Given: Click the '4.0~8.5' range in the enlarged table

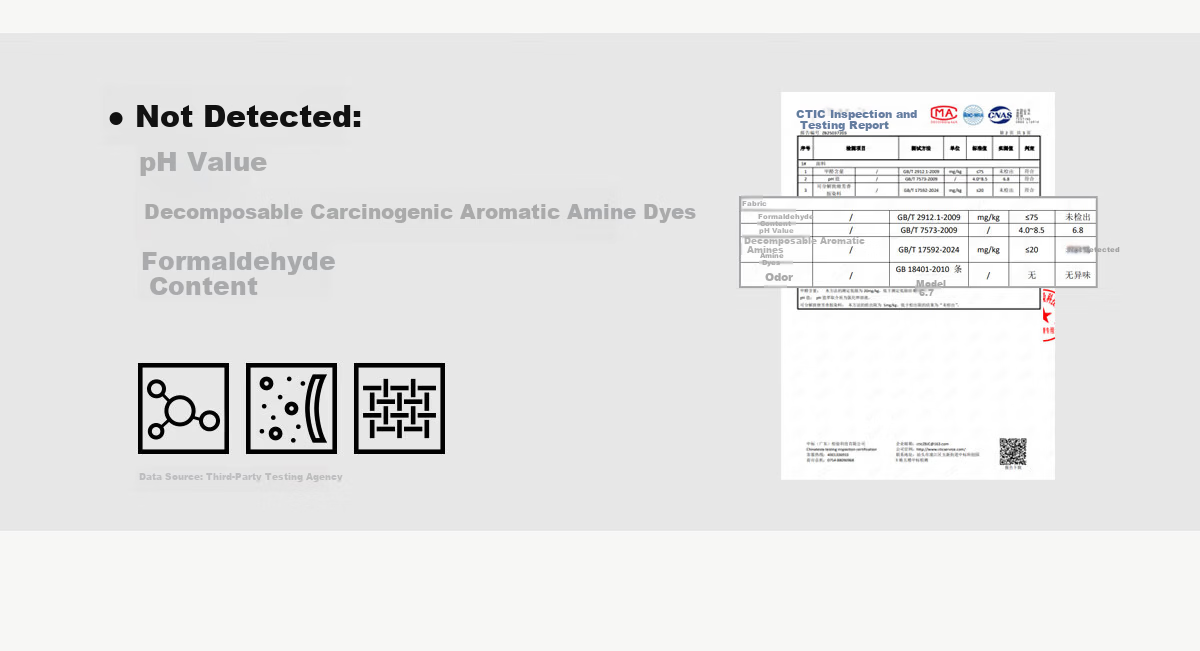Looking at the screenshot, I should coord(1032,230).
